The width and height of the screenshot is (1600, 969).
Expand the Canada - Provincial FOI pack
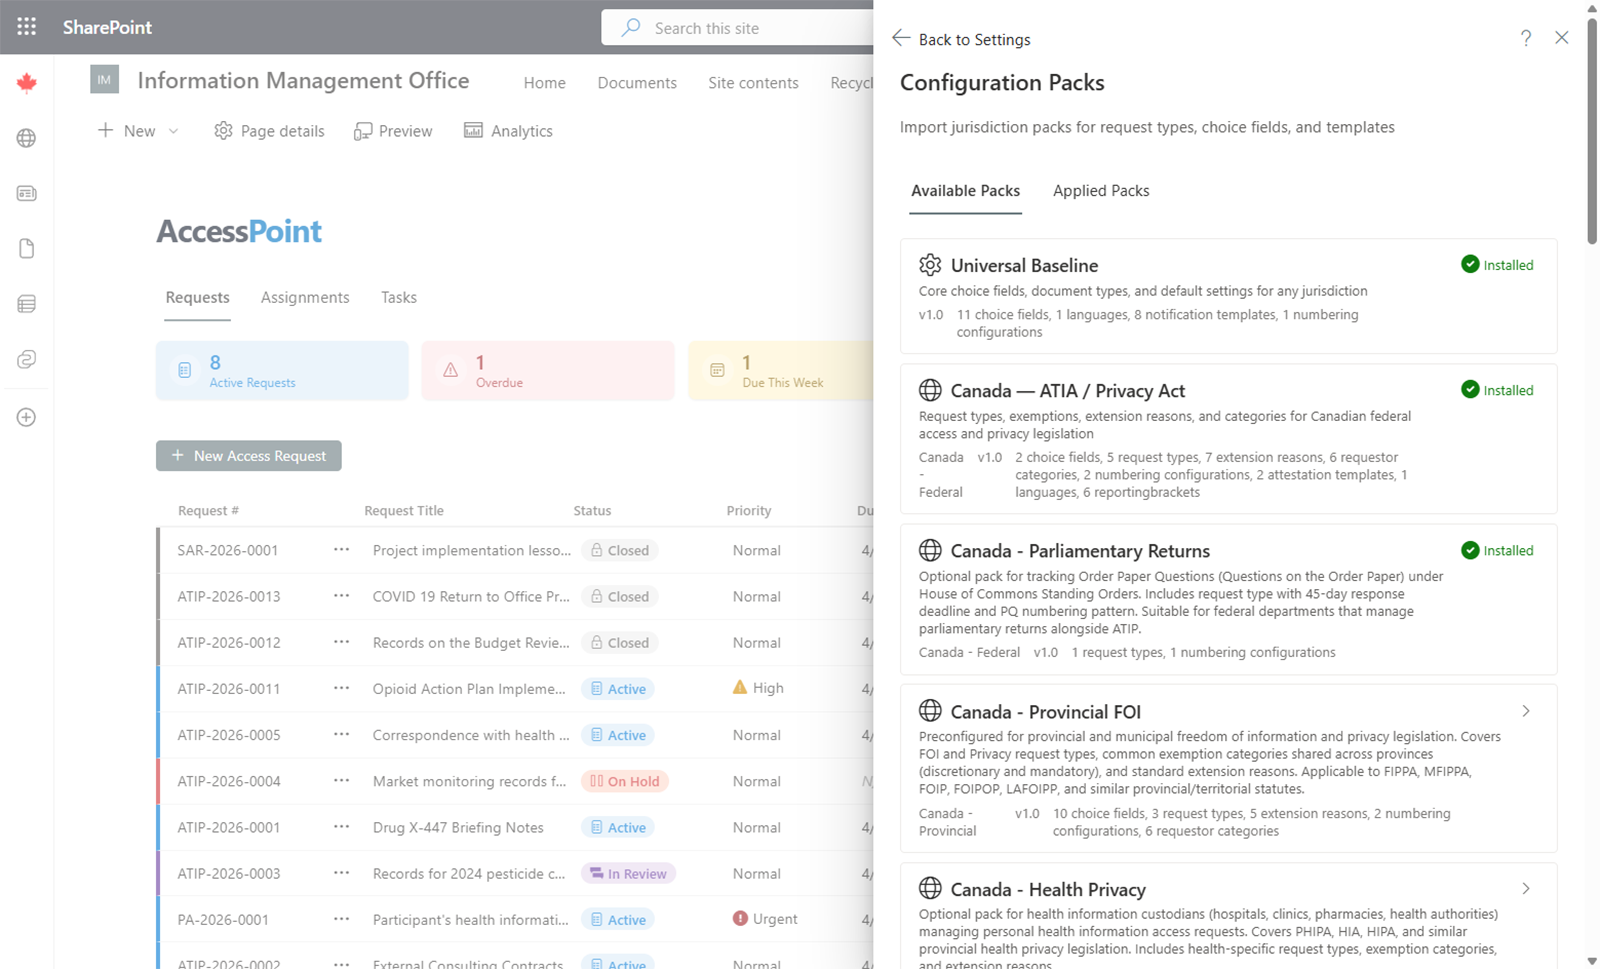pos(1525,710)
